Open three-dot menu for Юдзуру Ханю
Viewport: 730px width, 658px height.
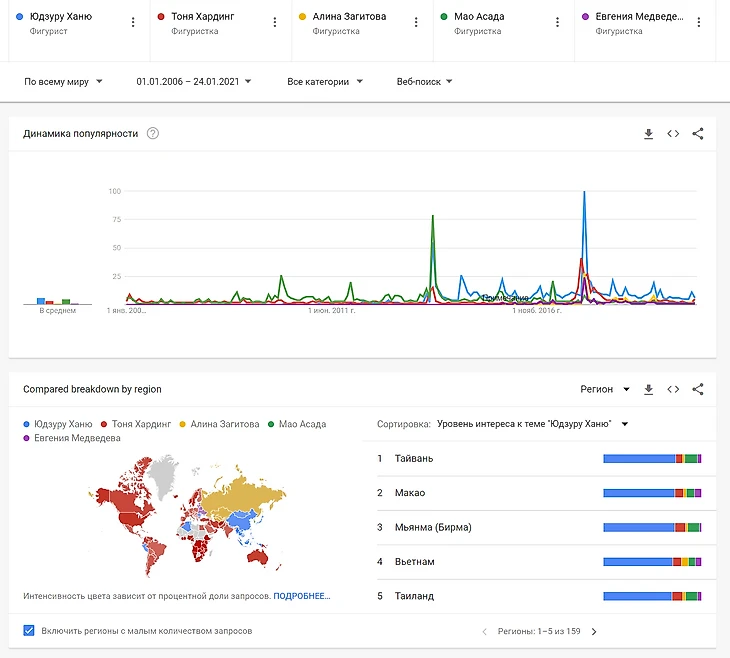(133, 22)
